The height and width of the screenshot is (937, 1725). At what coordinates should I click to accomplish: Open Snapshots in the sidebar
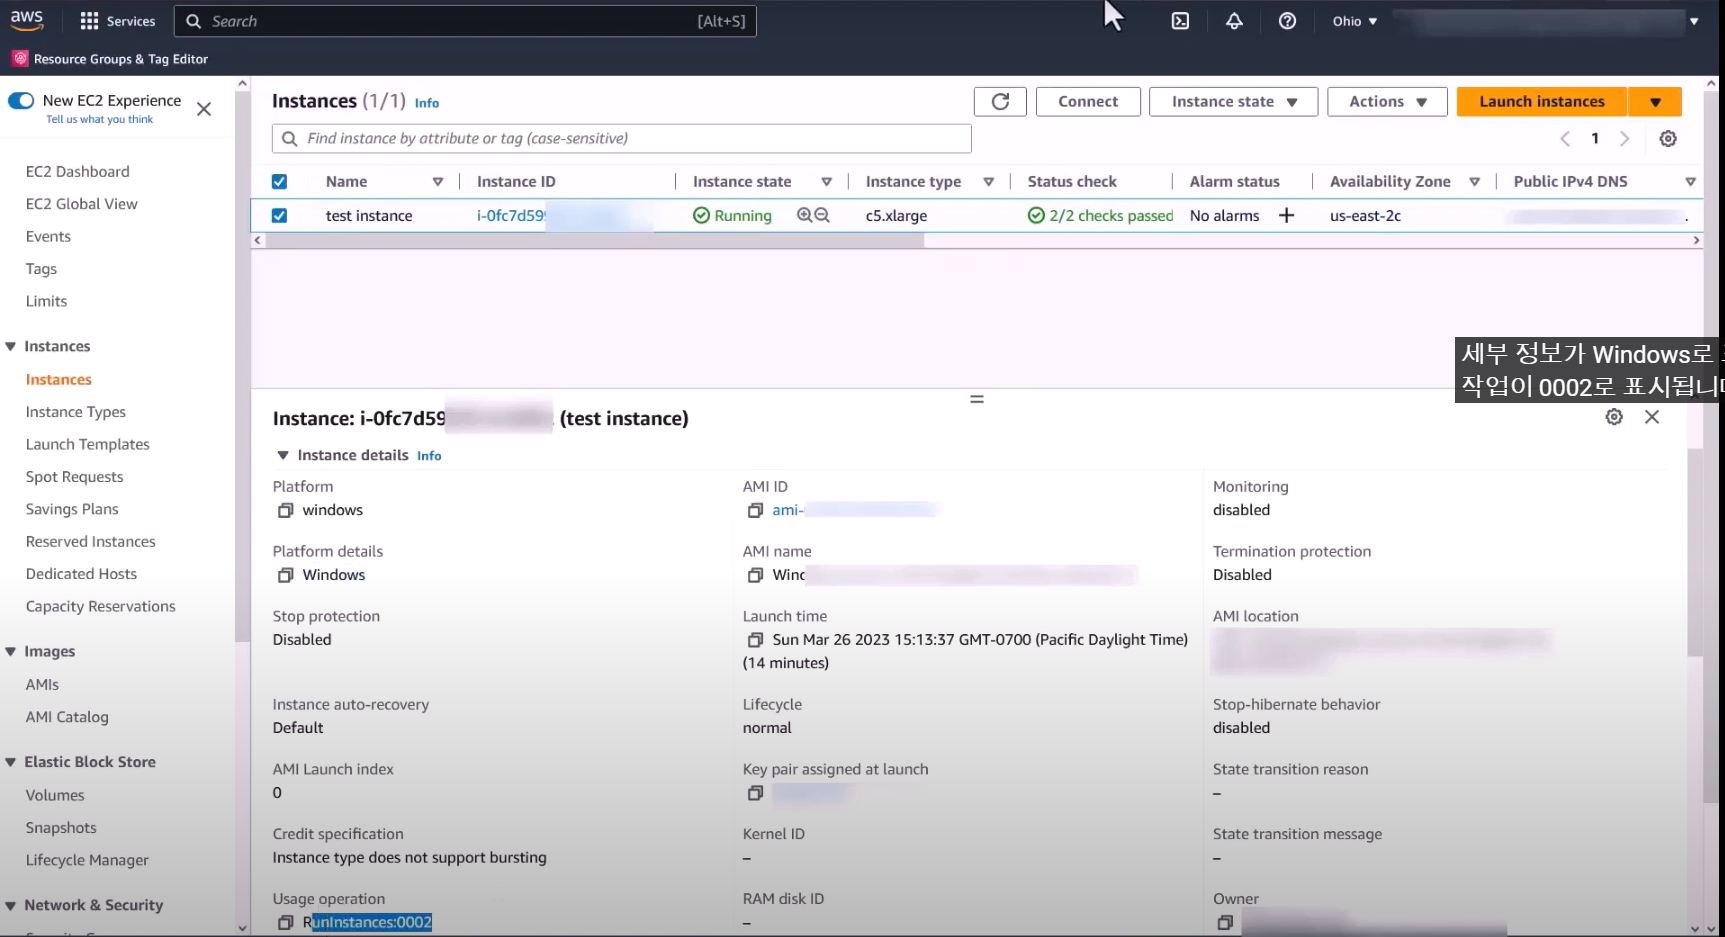click(61, 827)
